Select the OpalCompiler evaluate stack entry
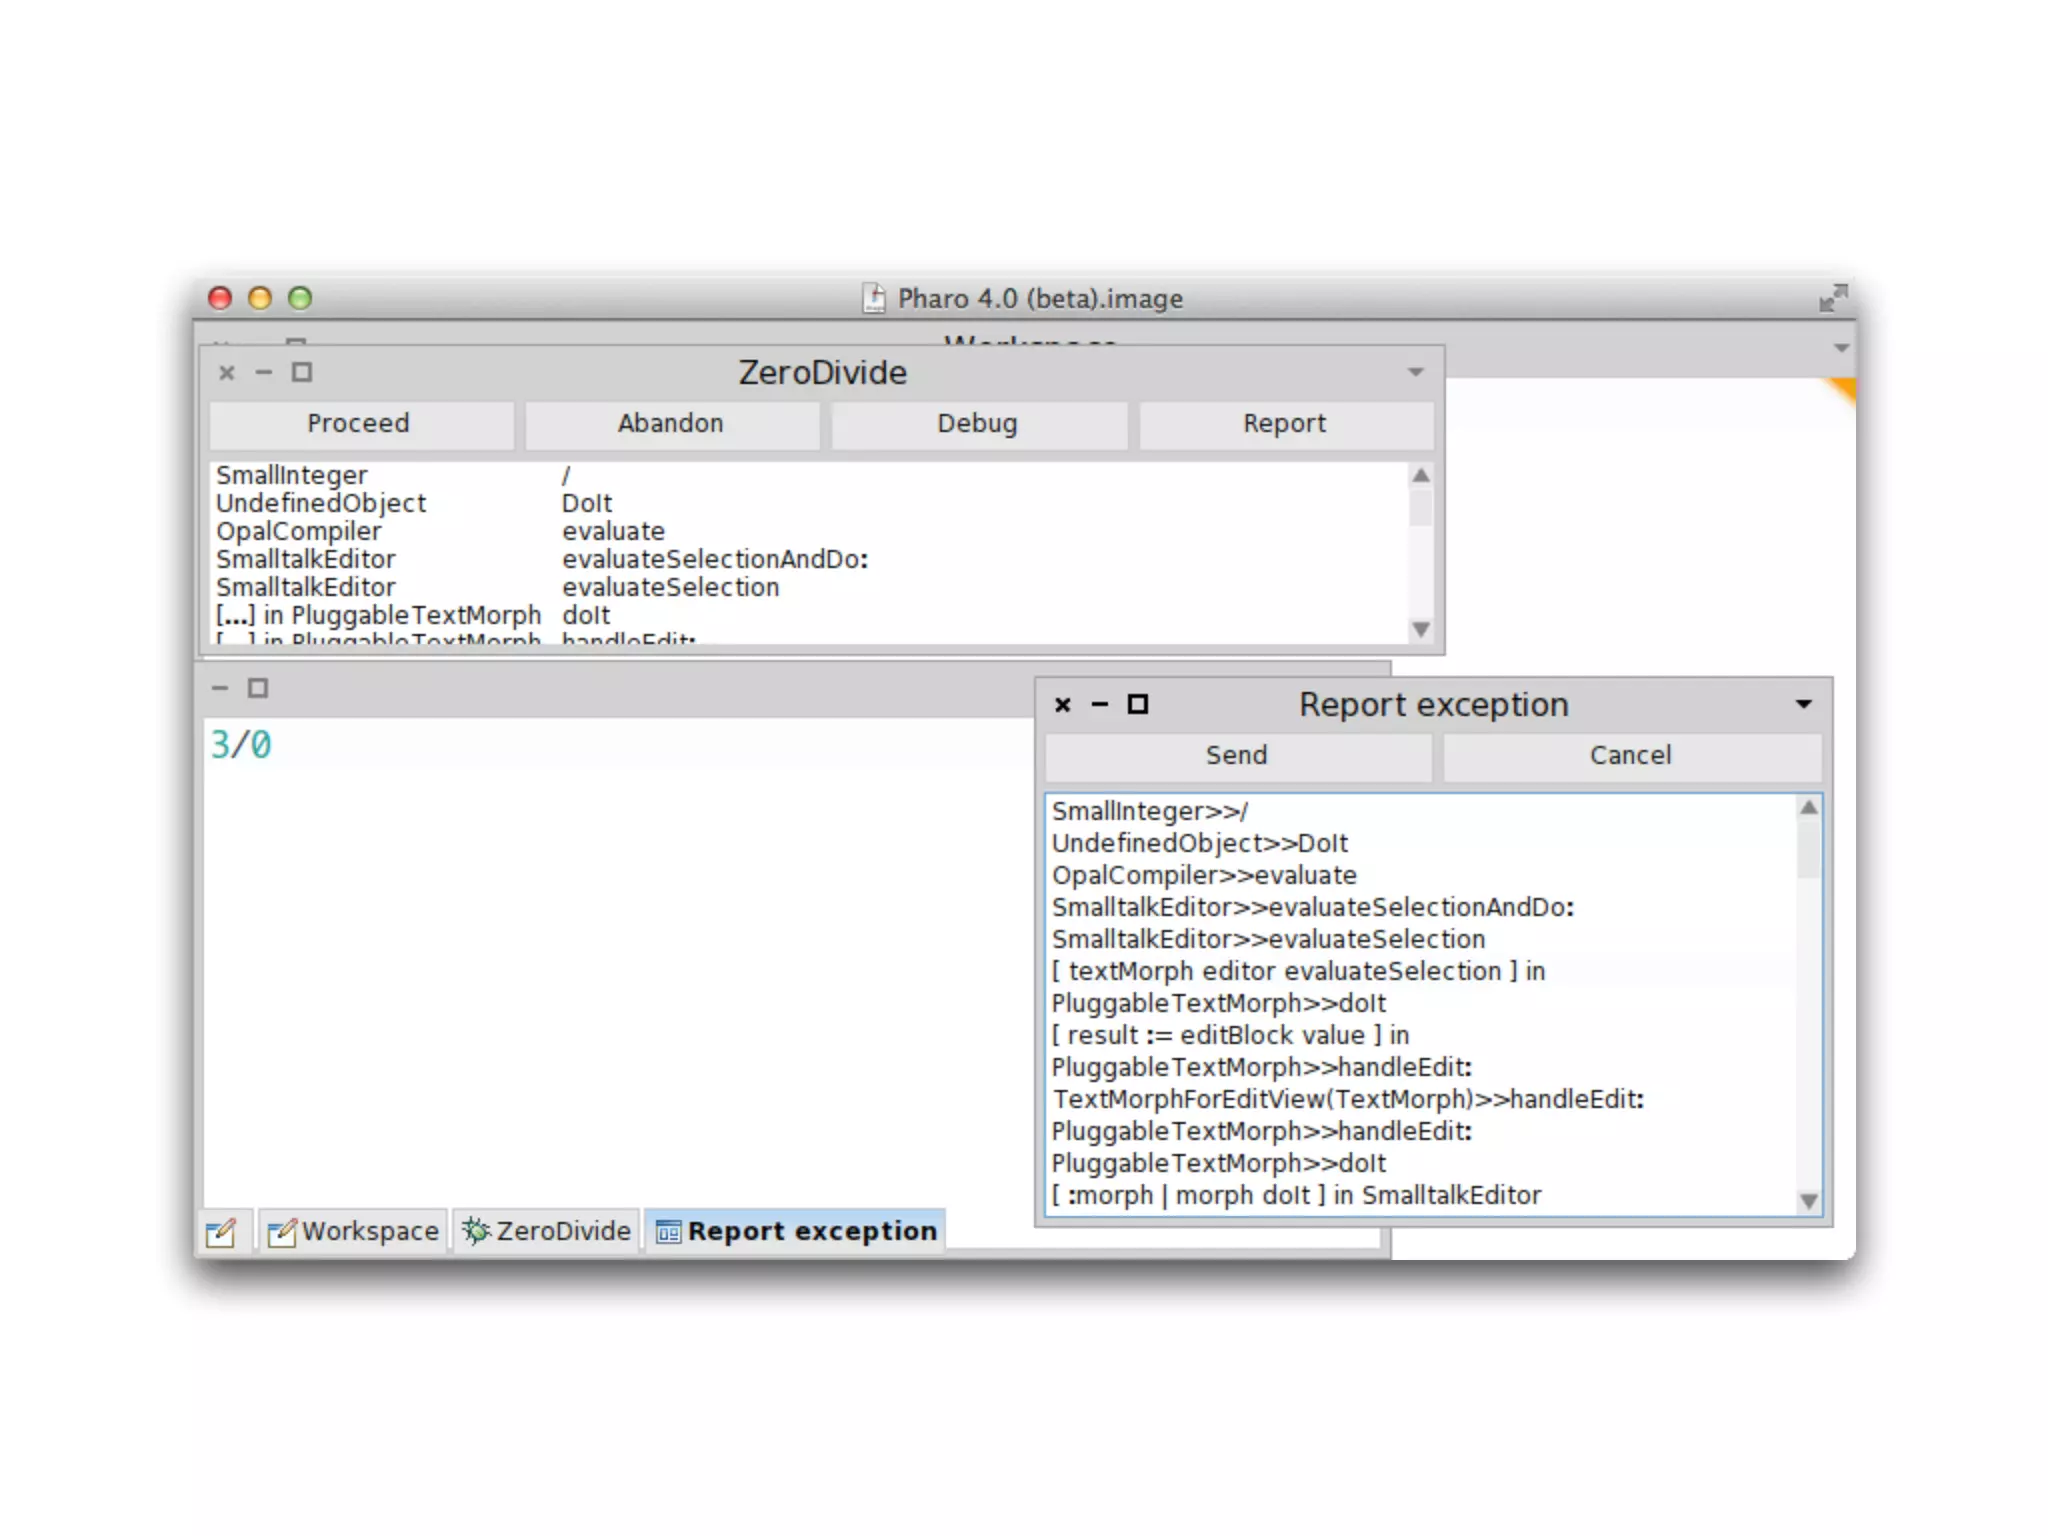This screenshot has height=1536, width=2048. [x=440, y=532]
